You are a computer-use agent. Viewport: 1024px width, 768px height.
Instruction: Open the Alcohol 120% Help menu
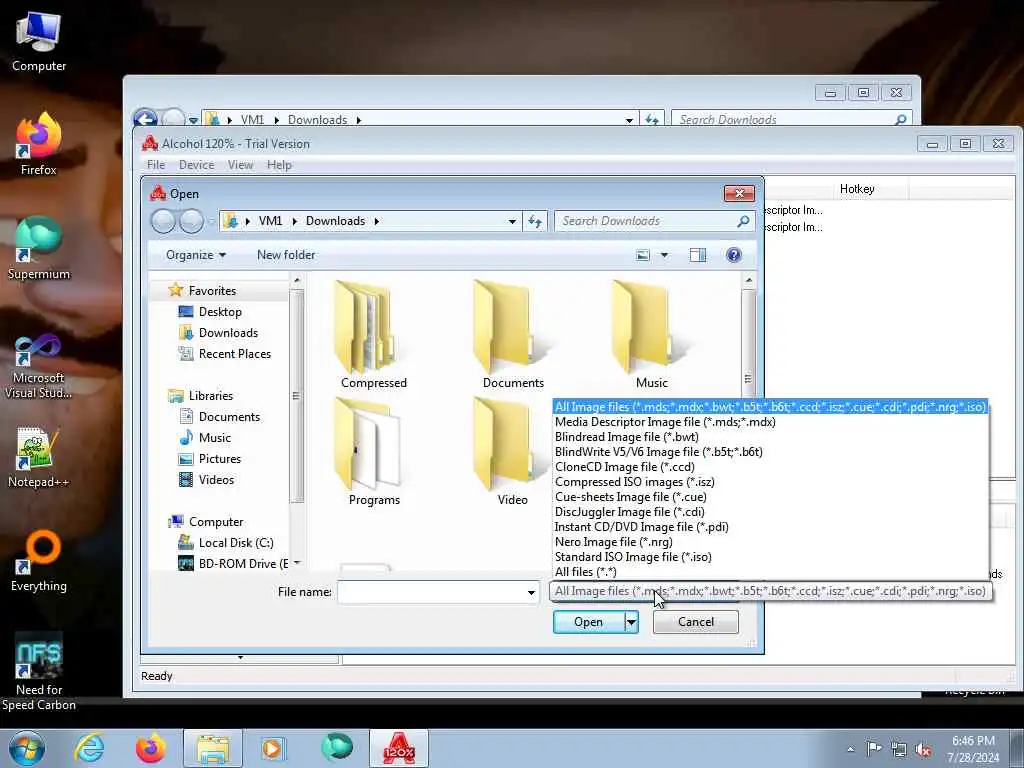pos(279,165)
